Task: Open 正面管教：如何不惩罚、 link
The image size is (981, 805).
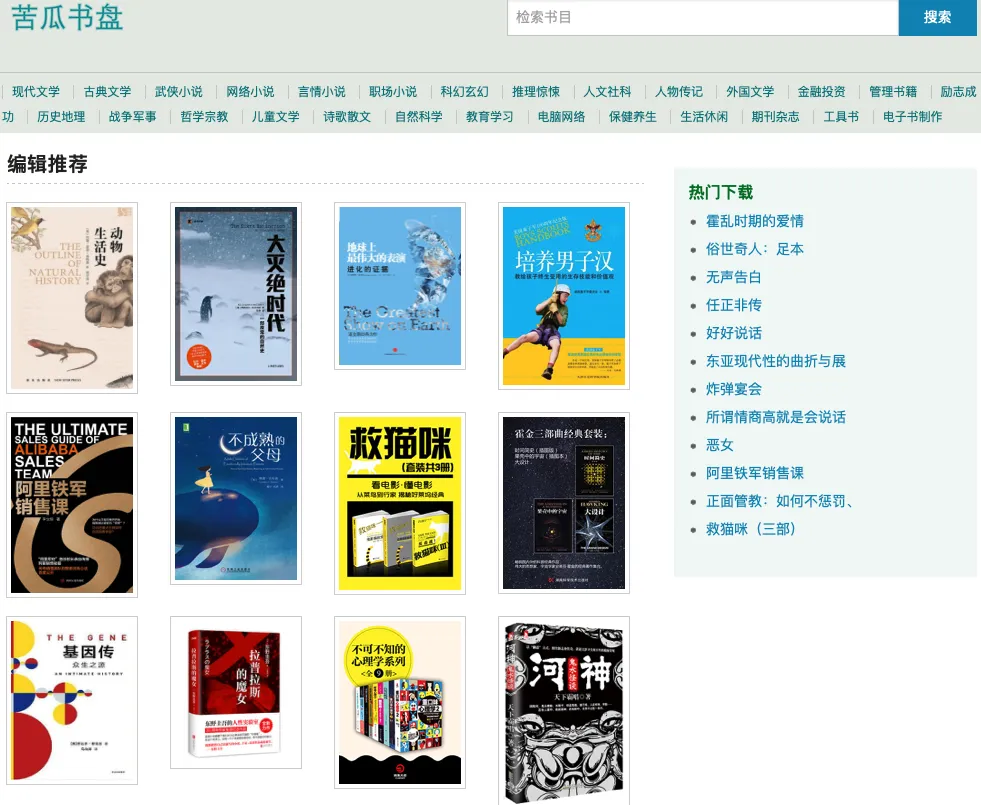Action: [x=780, y=502]
